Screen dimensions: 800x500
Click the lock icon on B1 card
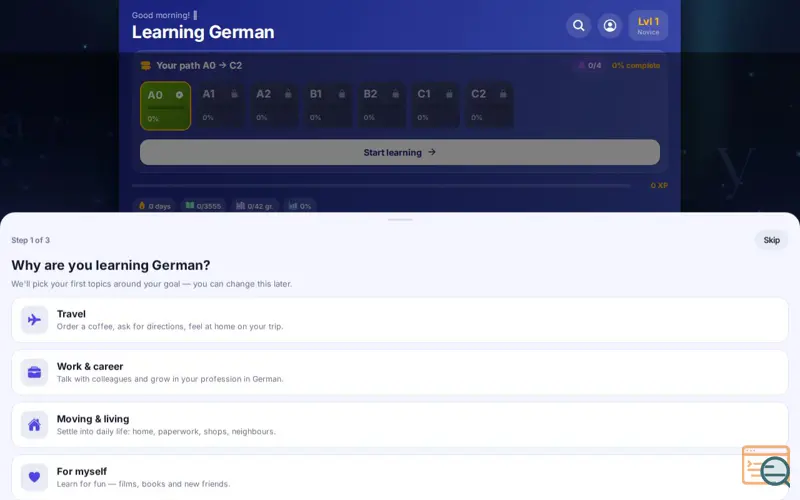pyautogui.click(x=342, y=94)
